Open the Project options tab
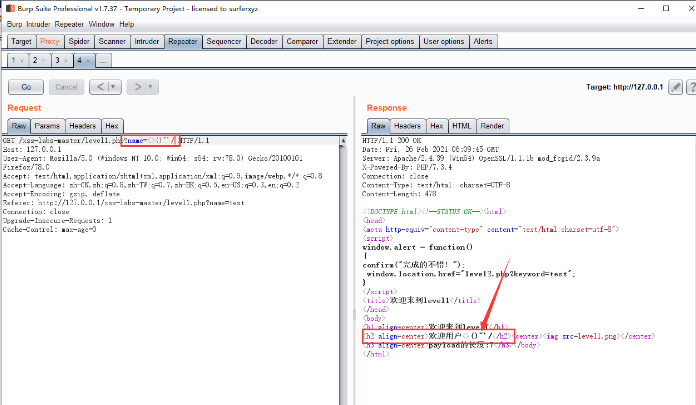The width and height of the screenshot is (696, 405). pyautogui.click(x=390, y=41)
